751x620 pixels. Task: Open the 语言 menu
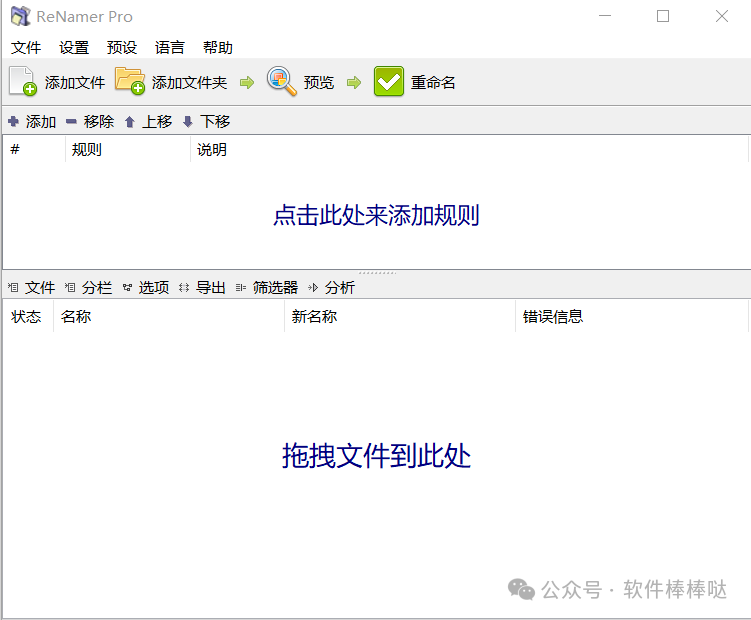tap(170, 47)
